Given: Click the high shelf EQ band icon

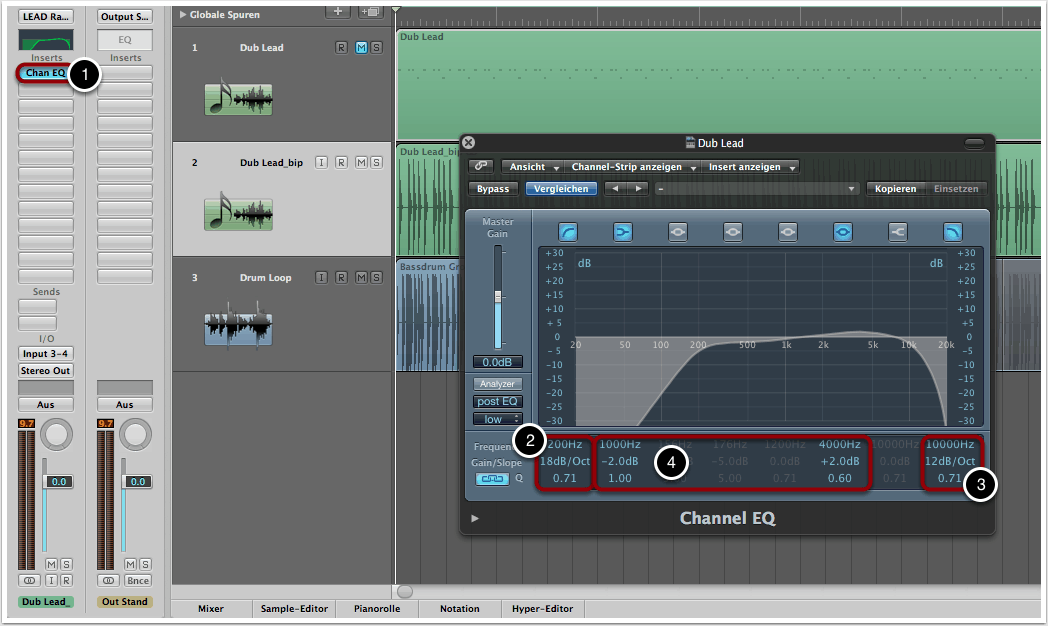Looking at the screenshot, I should pyautogui.click(x=897, y=231).
